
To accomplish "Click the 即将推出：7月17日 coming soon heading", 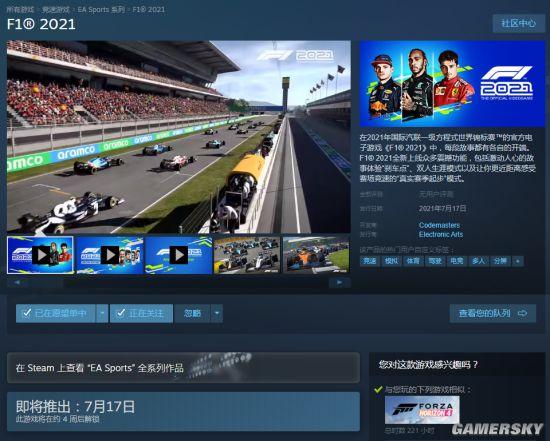I will point(75,407).
